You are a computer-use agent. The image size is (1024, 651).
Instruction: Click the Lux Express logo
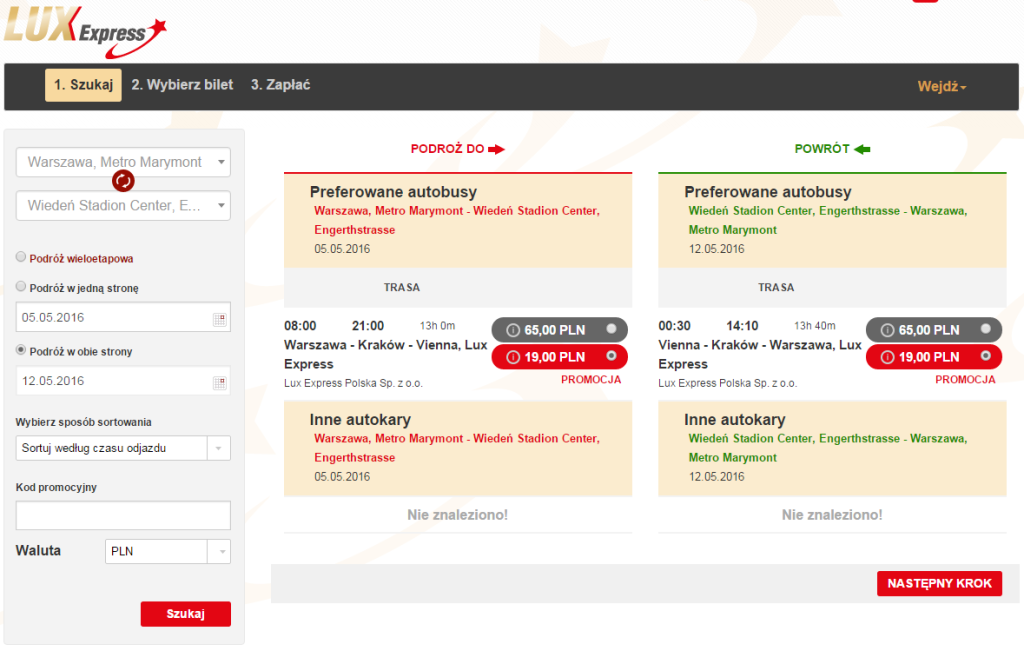[x=85, y=31]
